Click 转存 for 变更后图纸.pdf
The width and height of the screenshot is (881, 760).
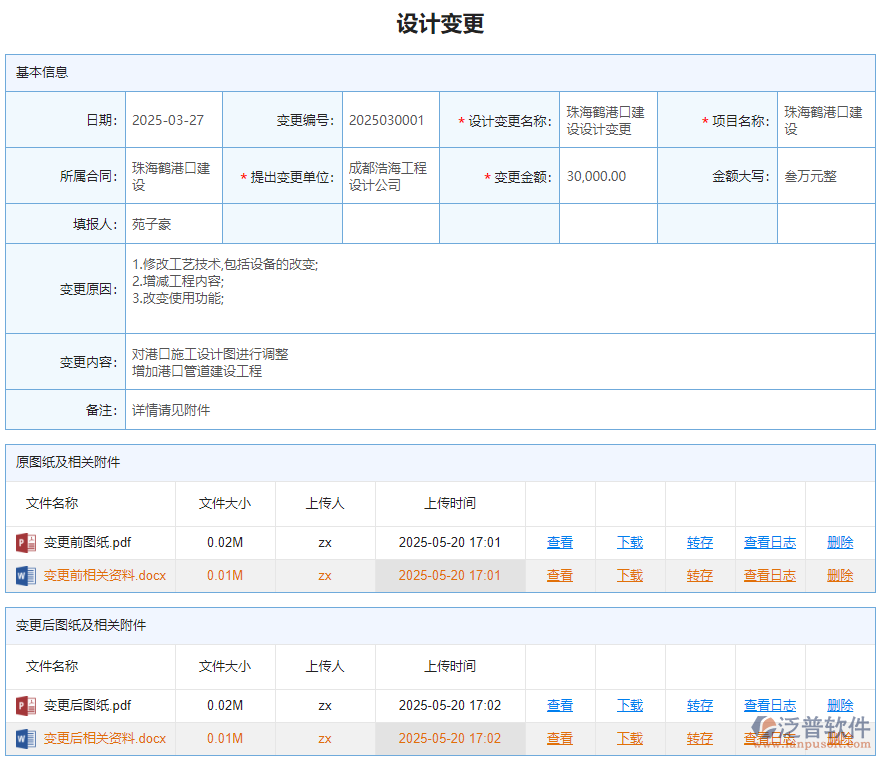699,705
